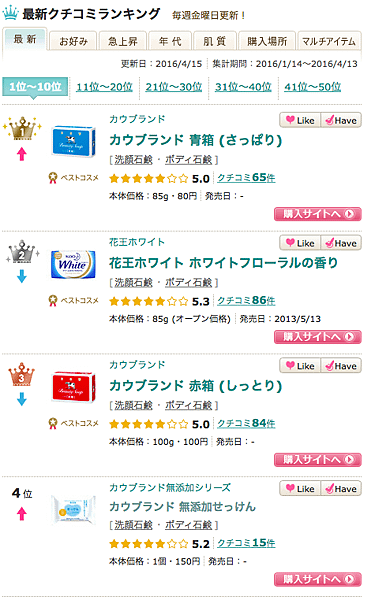Click the gold crown rank 1 icon
Viewport: 371px width, 600px height.
coord(22,129)
